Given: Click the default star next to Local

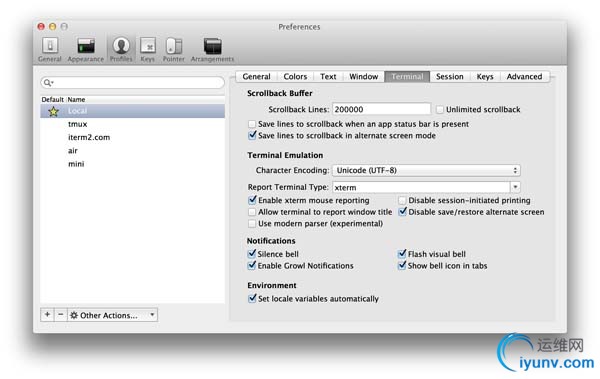Looking at the screenshot, I should click(54, 111).
